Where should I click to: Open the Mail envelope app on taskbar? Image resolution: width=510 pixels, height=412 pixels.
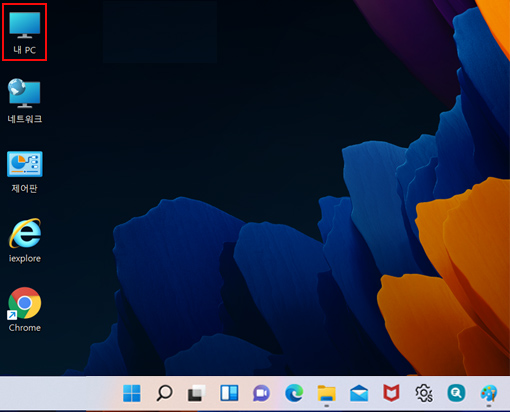click(x=359, y=393)
